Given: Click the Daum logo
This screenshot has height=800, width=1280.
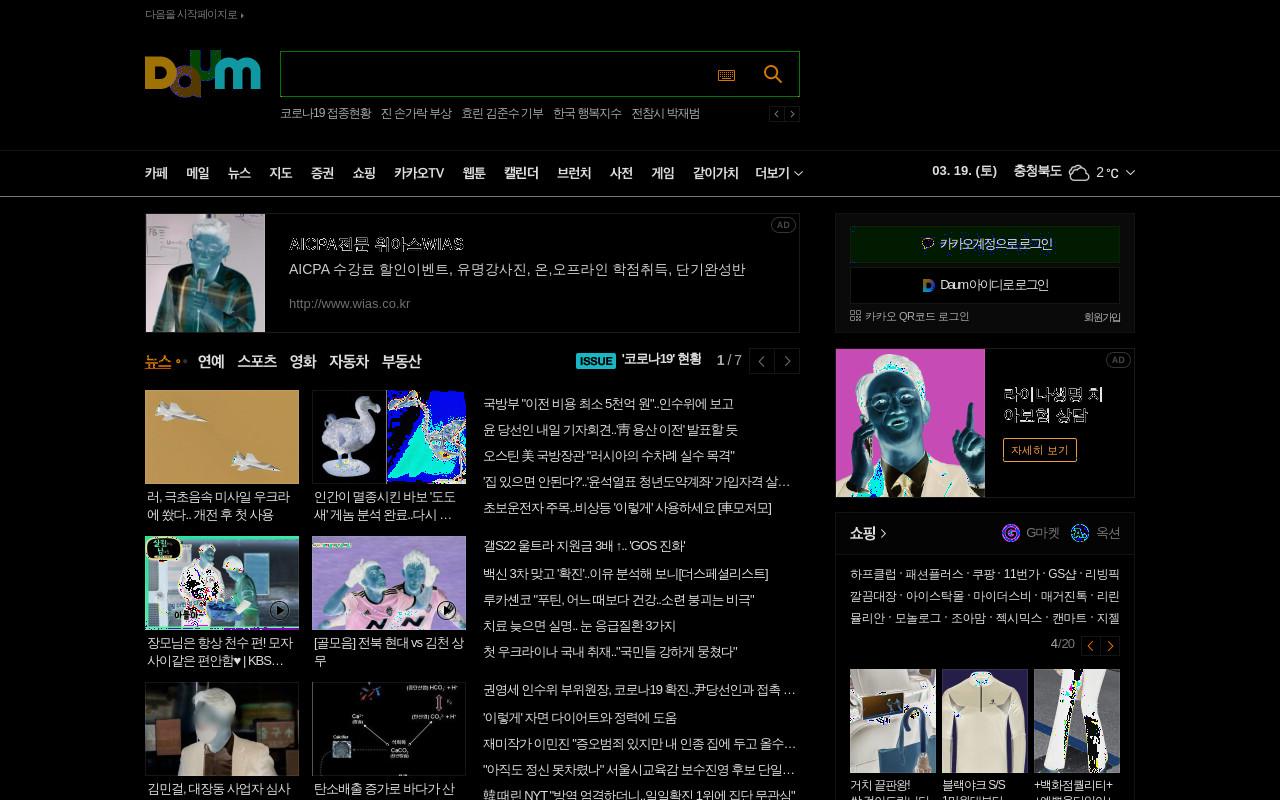Looking at the screenshot, I should tap(203, 75).
